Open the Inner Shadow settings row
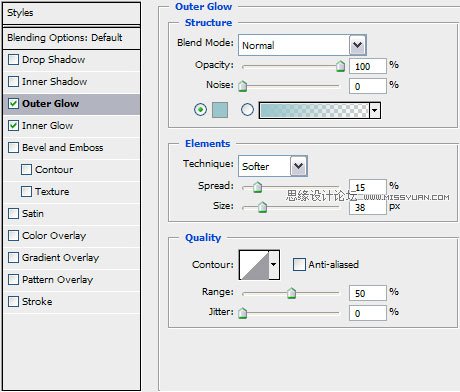Image resolution: width=460 pixels, height=392 pixels. pyautogui.click(x=71, y=82)
